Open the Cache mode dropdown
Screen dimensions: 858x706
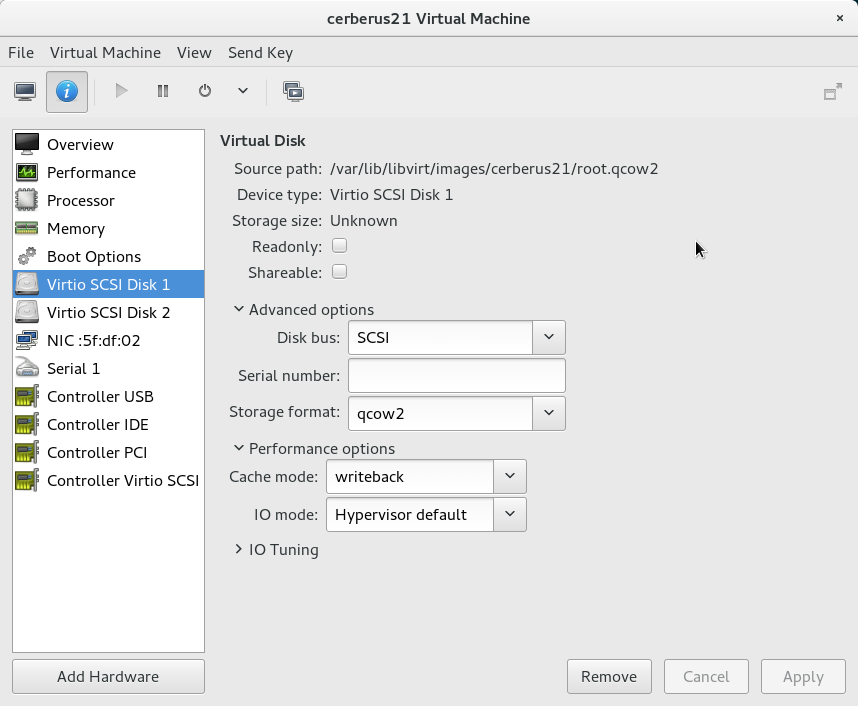[509, 477]
